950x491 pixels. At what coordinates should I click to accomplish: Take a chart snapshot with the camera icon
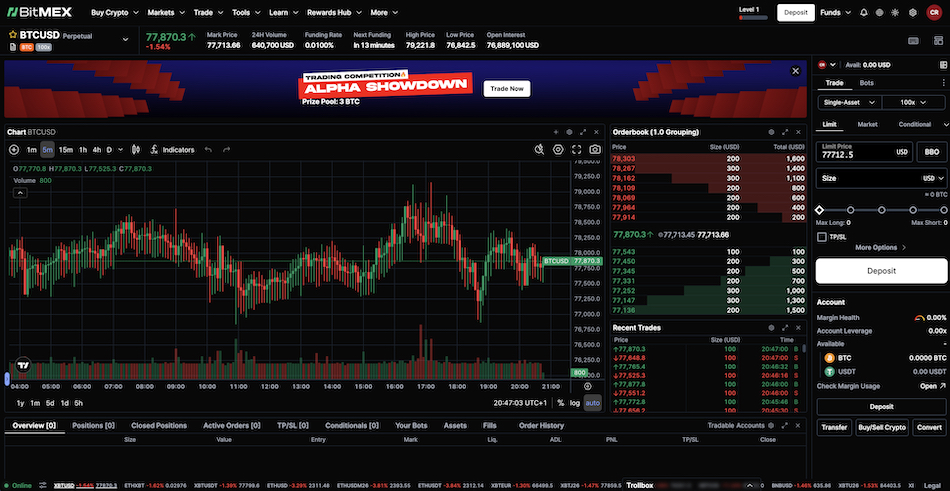pos(595,150)
